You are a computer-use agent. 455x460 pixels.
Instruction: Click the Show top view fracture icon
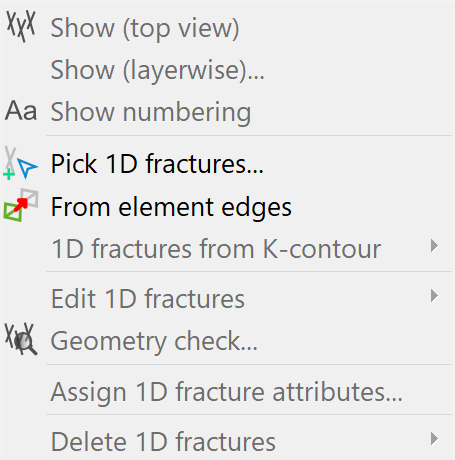pos(21,26)
